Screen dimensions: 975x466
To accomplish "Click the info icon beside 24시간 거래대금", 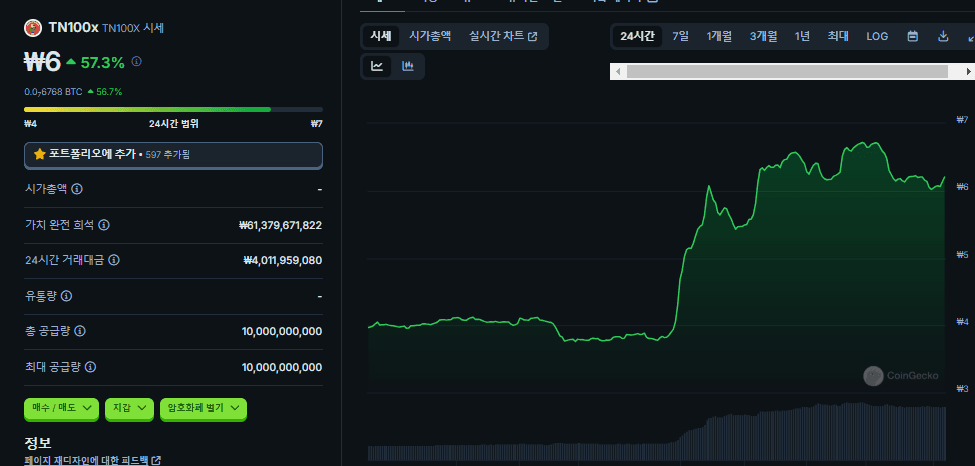I will tap(114, 260).
